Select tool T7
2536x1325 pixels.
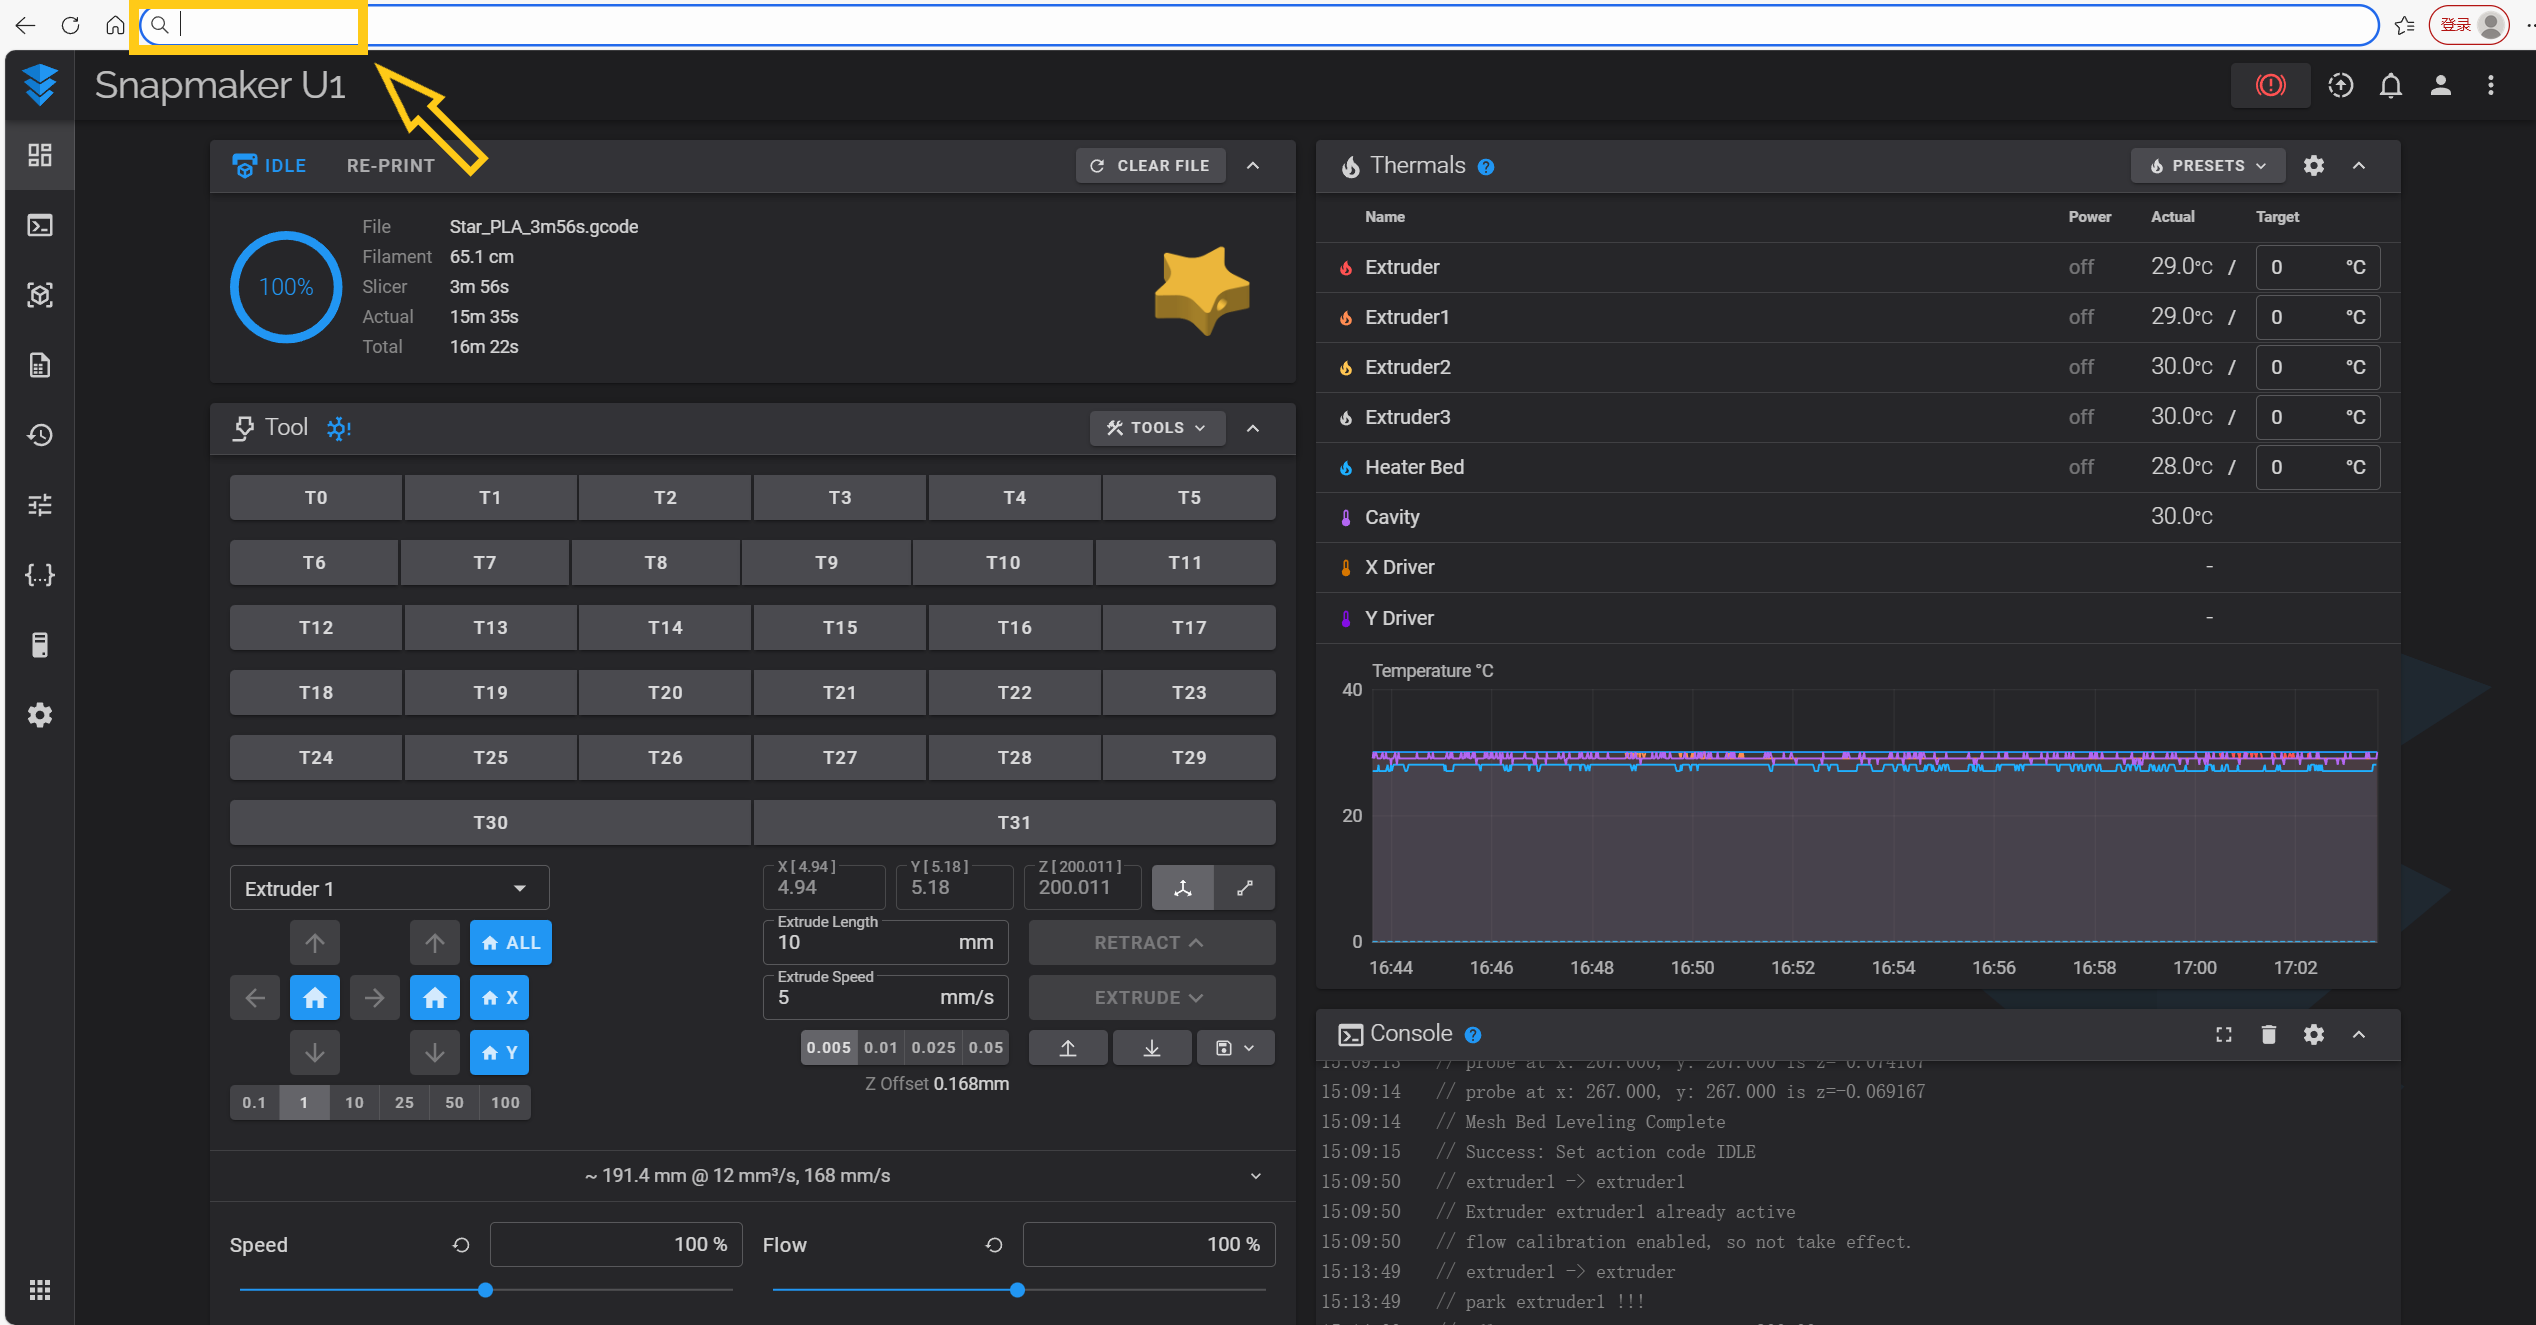pyautogui.click(x=484, y=562)
